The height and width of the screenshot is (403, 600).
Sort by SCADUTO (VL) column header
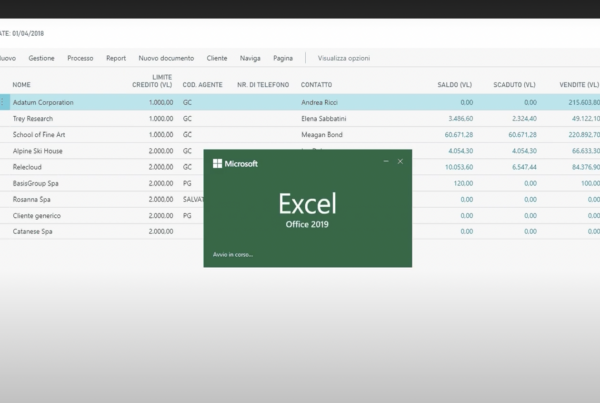(x=514, y=85)
